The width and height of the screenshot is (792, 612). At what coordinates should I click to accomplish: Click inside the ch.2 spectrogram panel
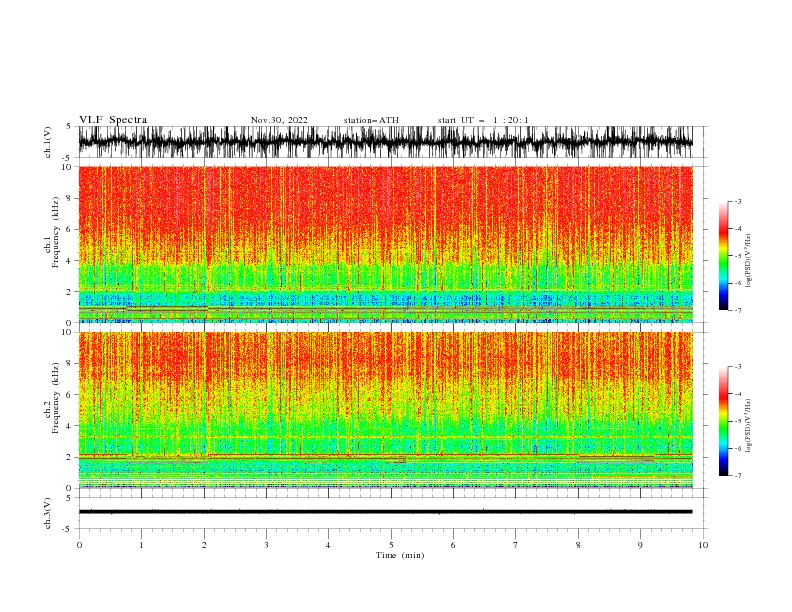tap(386, 410)
